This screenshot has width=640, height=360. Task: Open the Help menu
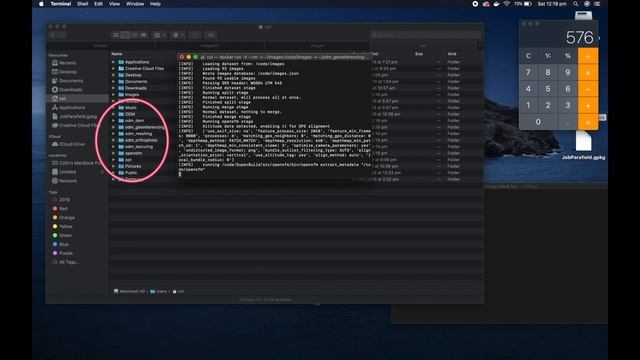click(x=155, y=4)
